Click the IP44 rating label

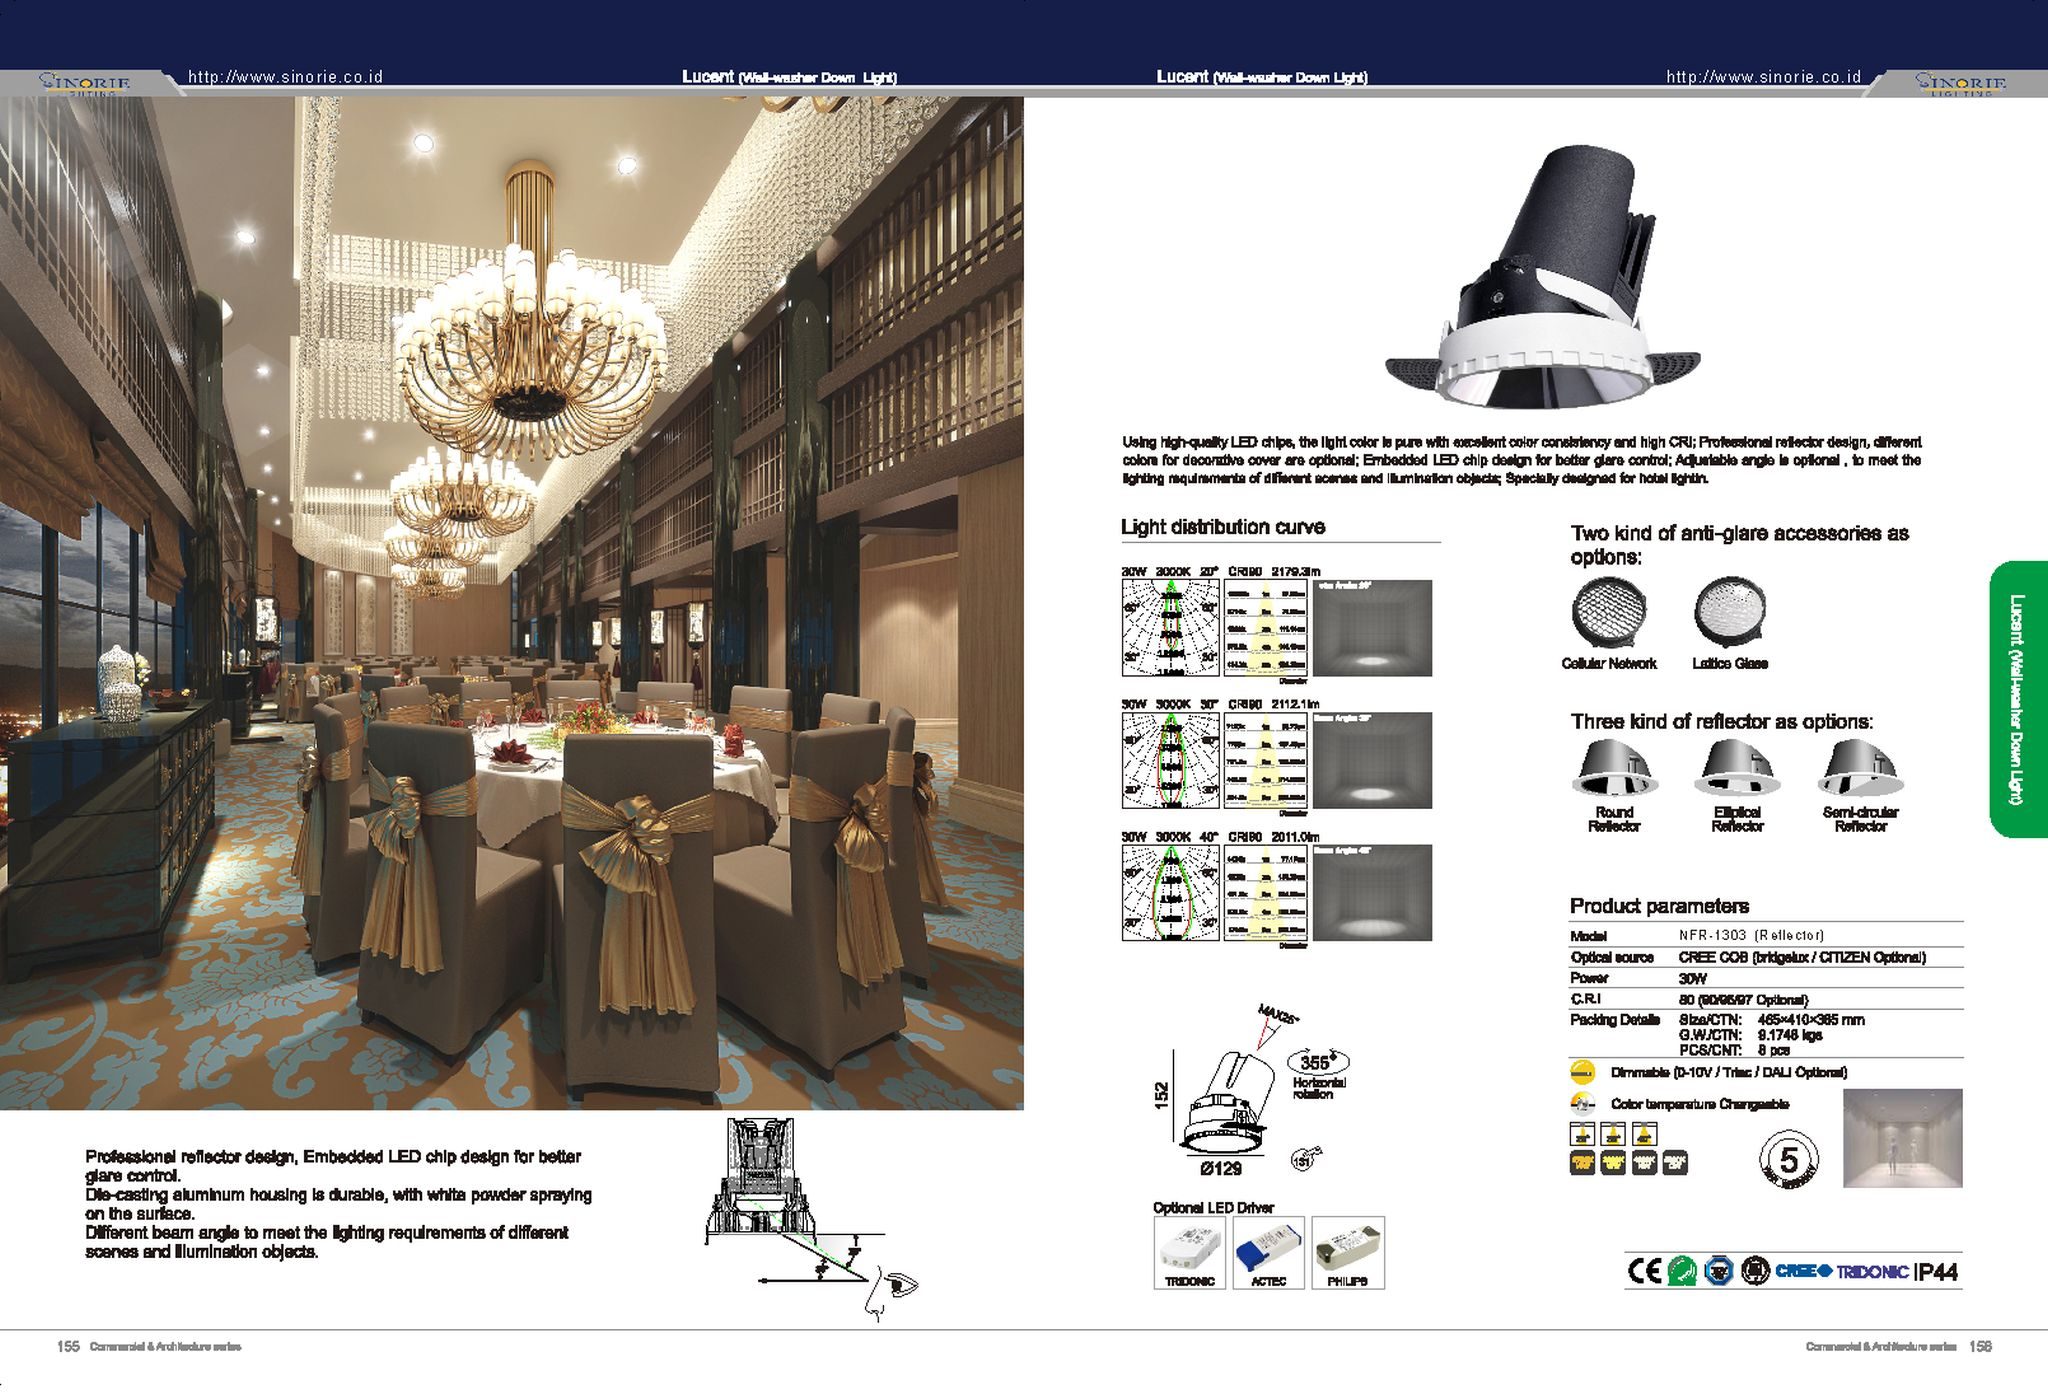coord(1937,1272)
